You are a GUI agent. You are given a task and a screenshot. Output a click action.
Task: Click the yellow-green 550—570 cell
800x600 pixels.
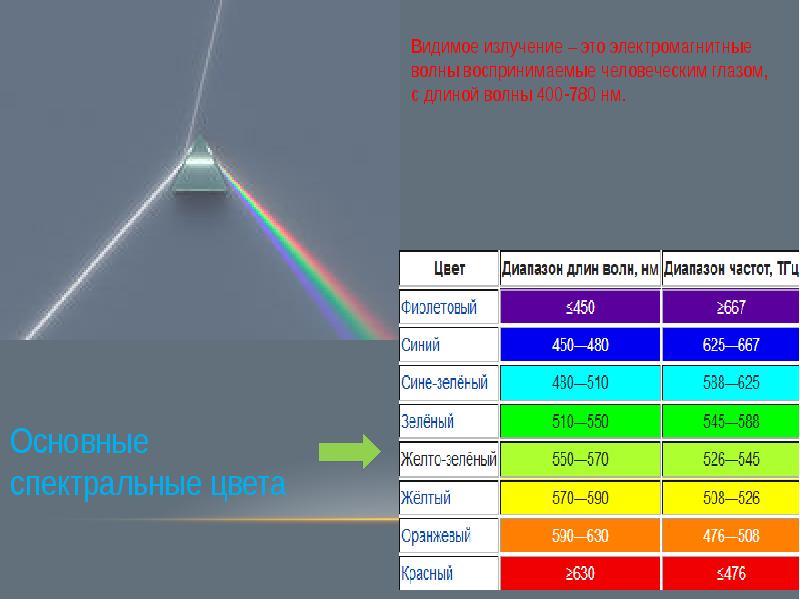coord(580,459)
